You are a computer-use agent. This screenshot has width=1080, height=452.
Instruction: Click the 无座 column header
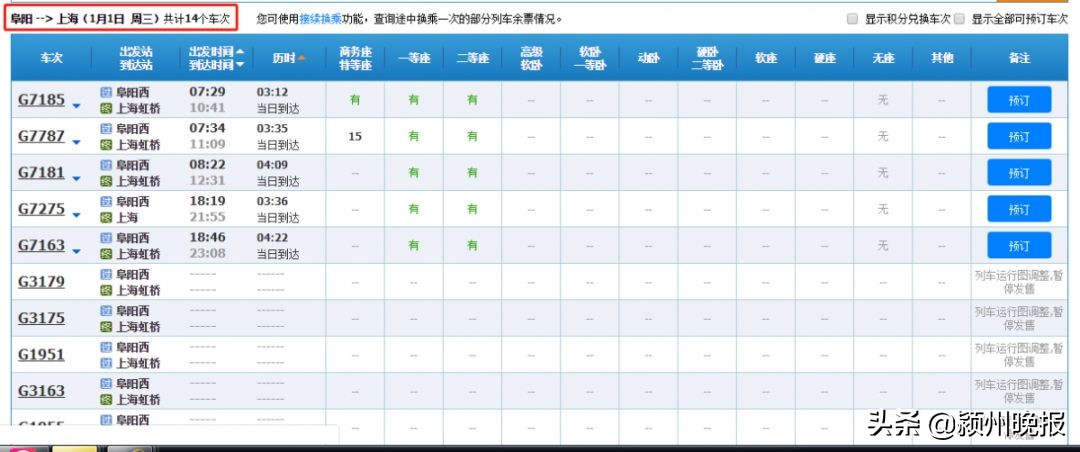[883, 58]
